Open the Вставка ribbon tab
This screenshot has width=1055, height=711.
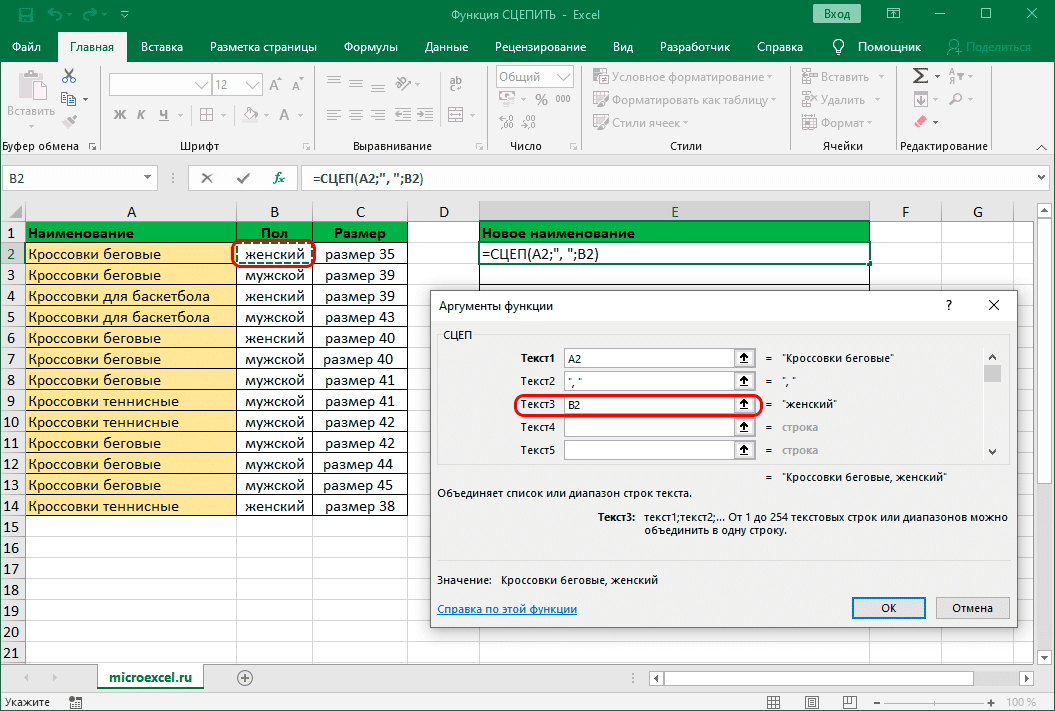(162, 47)
